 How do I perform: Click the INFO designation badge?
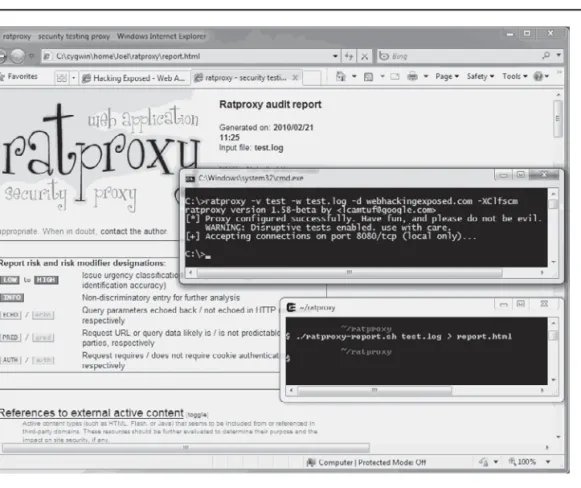[x=11, y=298]
